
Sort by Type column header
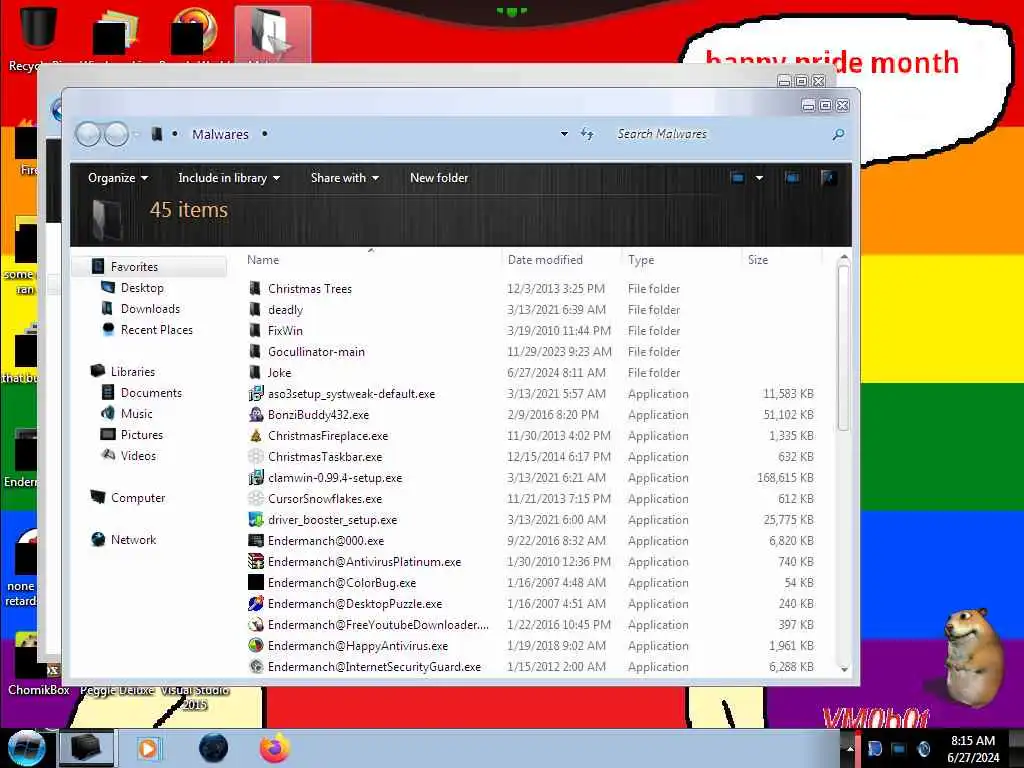coord(641,260)
